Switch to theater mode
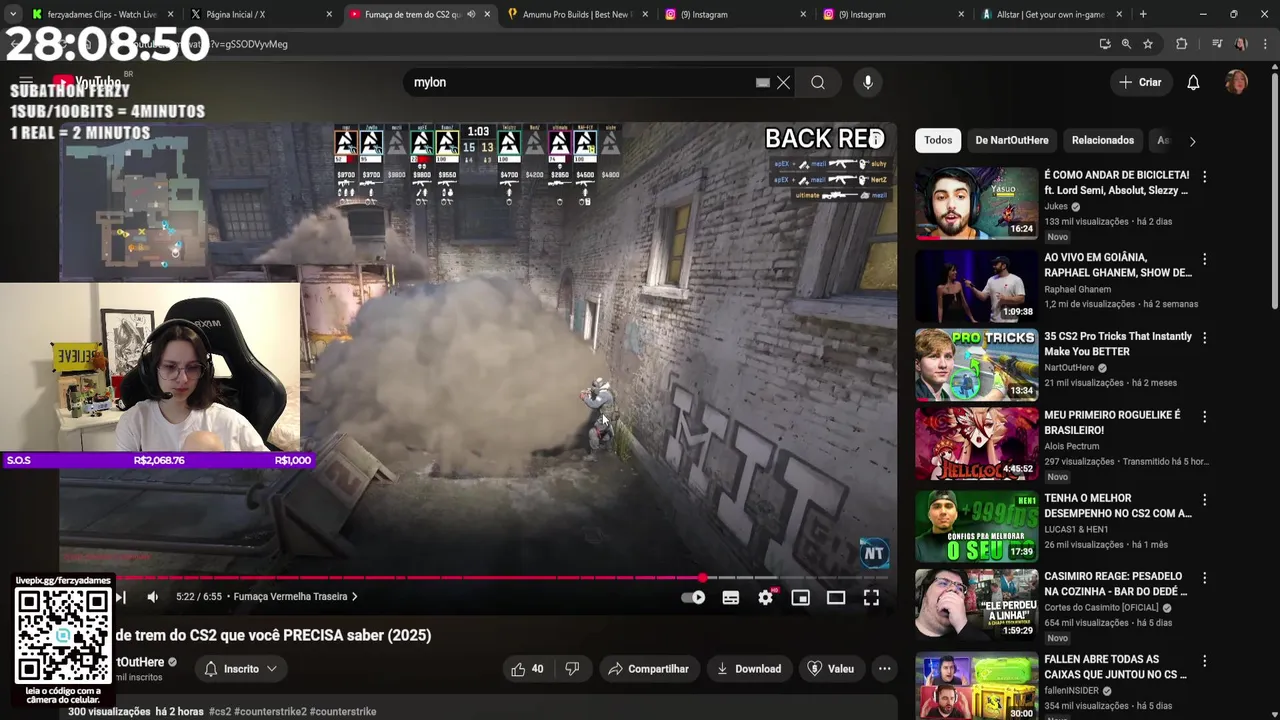The height and width of the screenshot is (720, 1280). 836,597
